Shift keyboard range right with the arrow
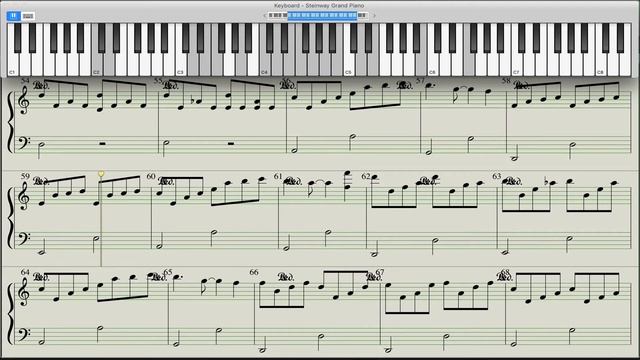 tap(374, 16)
